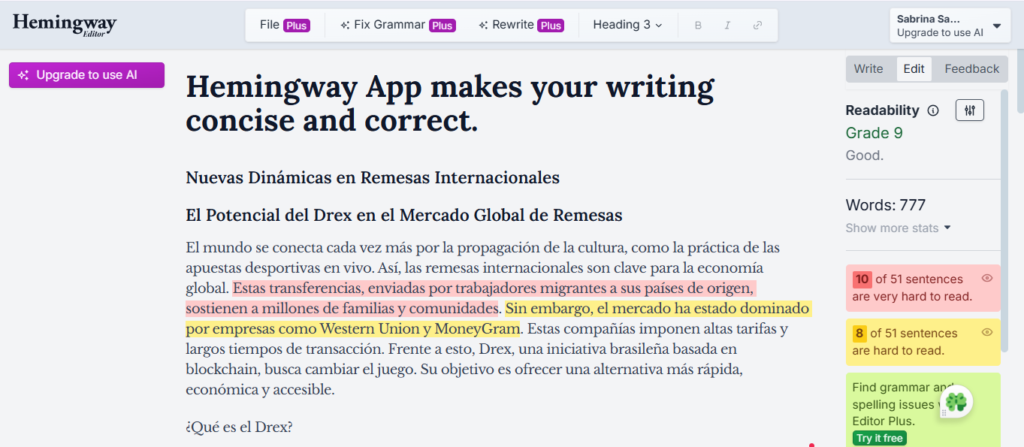Click the text ¿Qué es el Drex?
This screenshot has height=447, width=1024.
(x=239, y=428)
